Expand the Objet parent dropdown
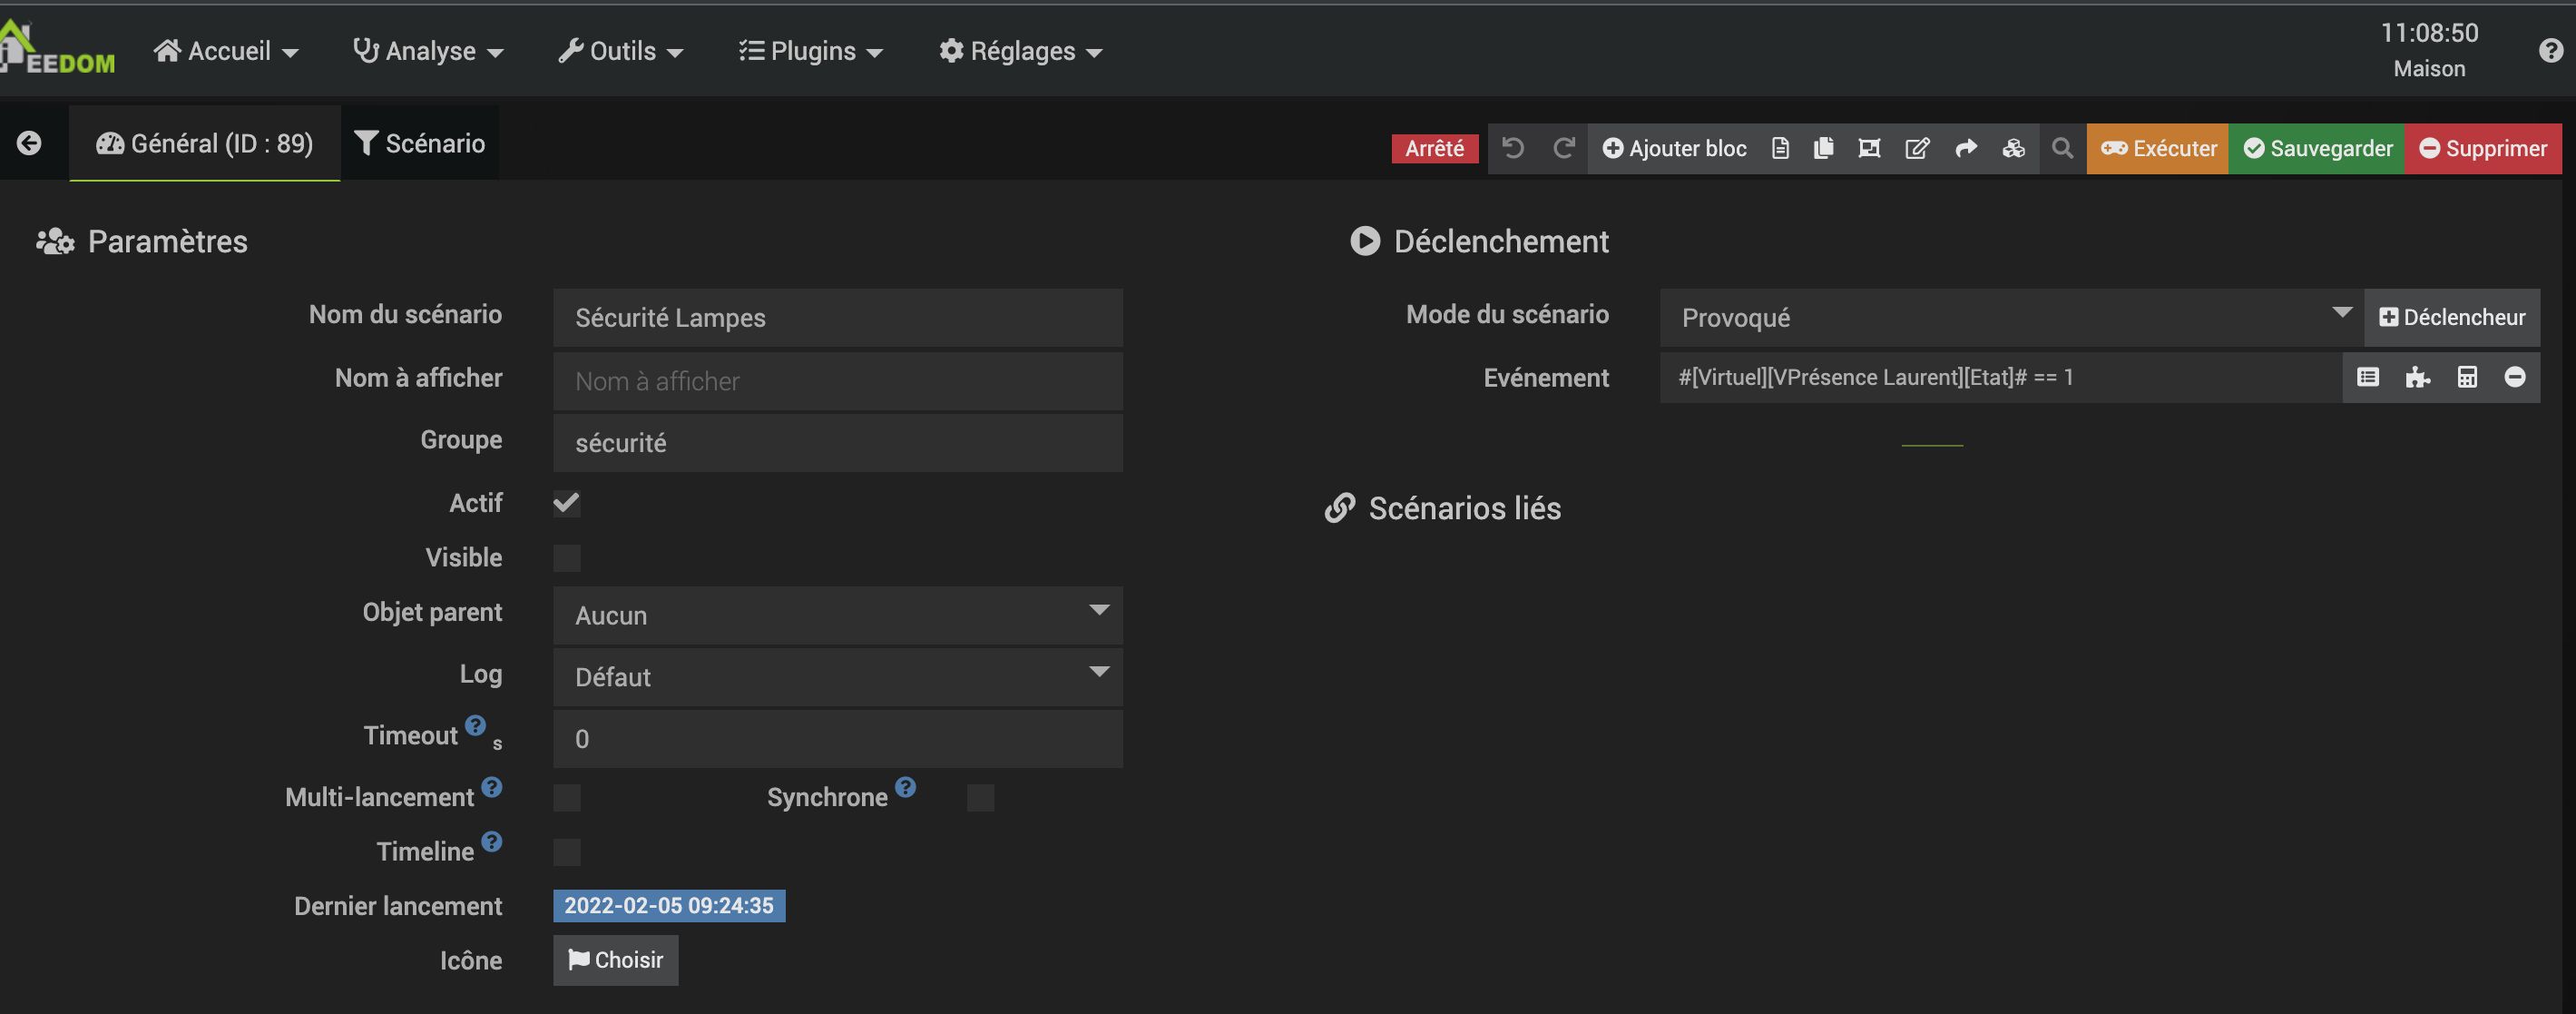Image resolution: width=2576 pixels, height=1014 pixels. tap(837, 615)
